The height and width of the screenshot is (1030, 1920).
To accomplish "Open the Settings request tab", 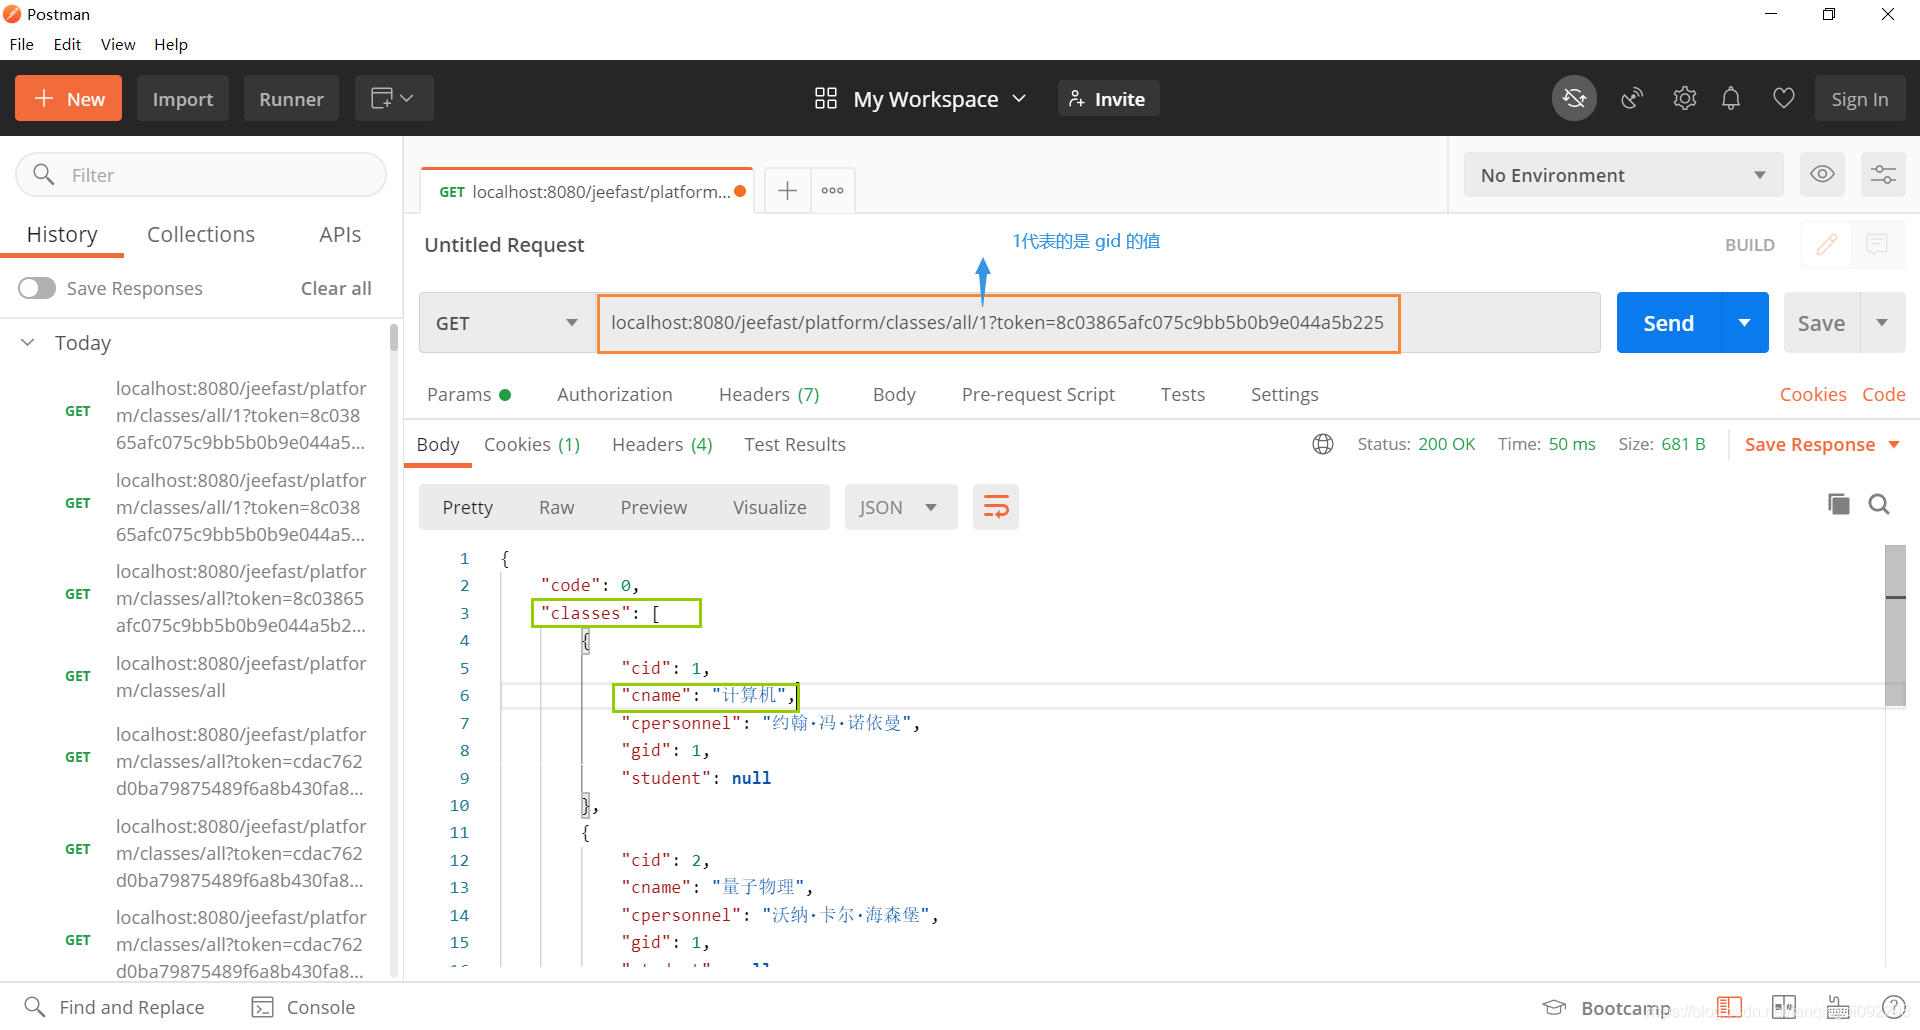I will [1284, 394].
